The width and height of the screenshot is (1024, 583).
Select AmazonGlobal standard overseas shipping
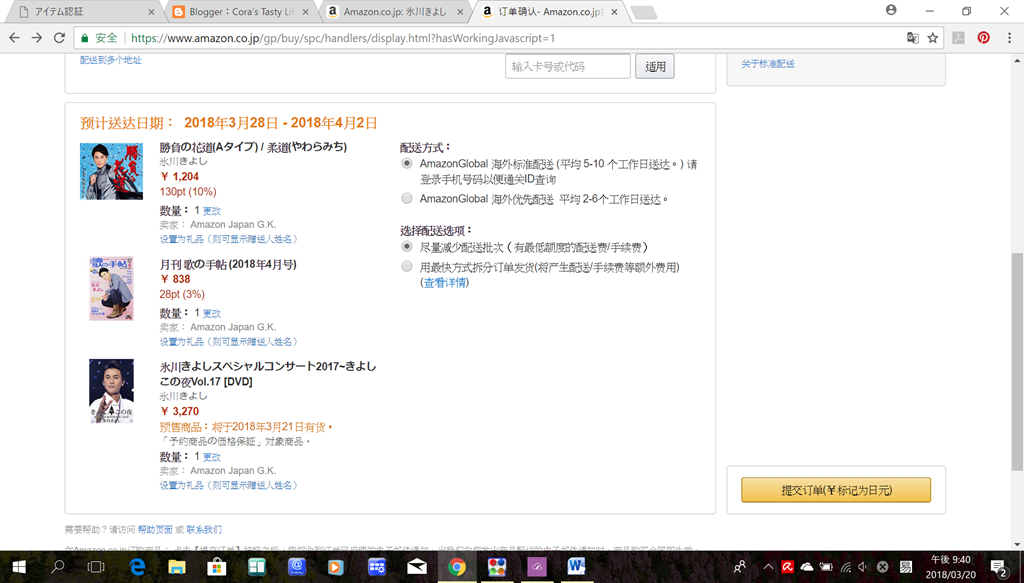407,164
